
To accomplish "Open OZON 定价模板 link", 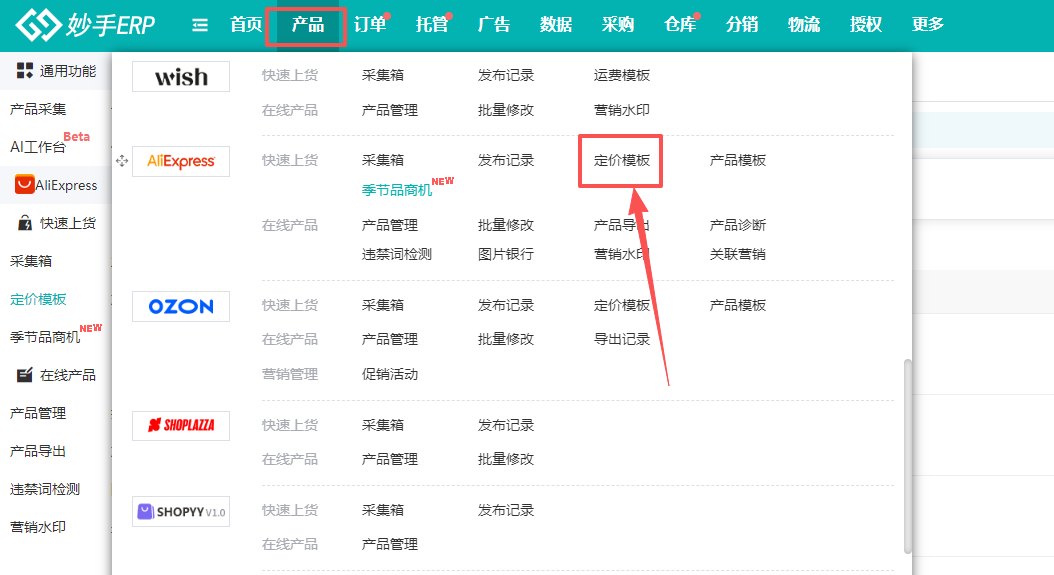I will pyautogui.click(x=622, y=305).
